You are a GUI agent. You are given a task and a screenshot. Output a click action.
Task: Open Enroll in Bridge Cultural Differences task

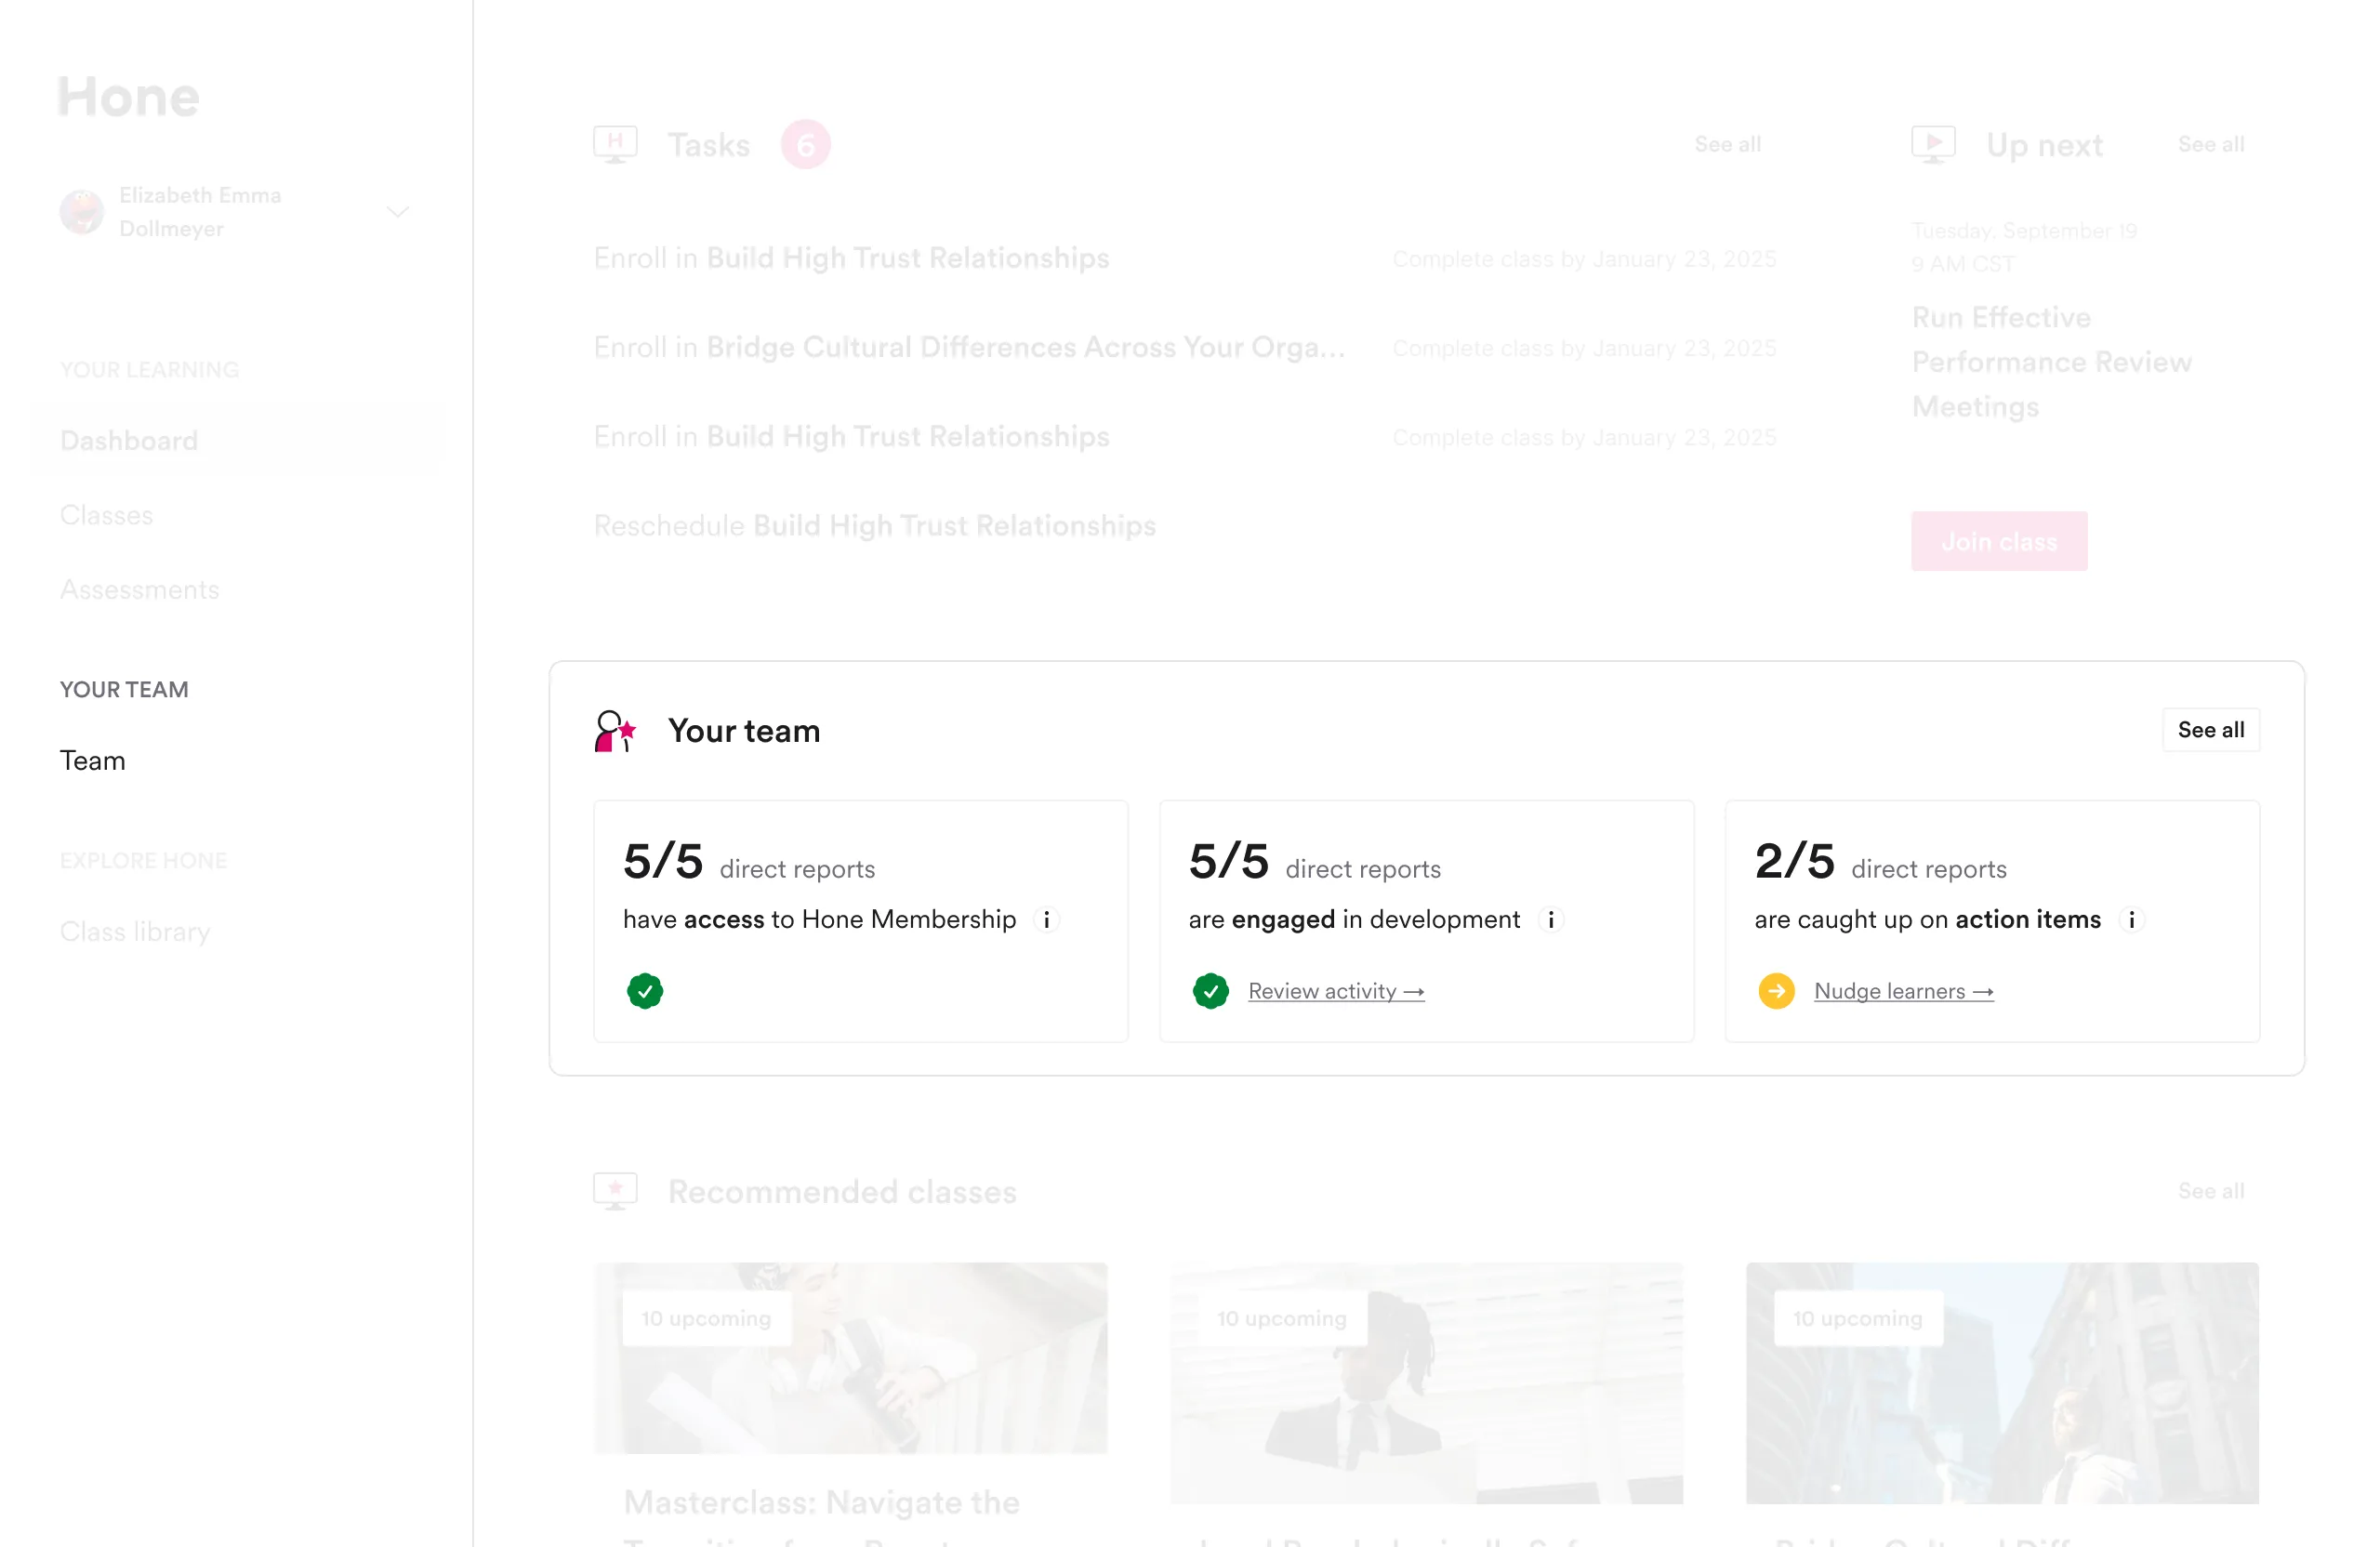point(969,347)
